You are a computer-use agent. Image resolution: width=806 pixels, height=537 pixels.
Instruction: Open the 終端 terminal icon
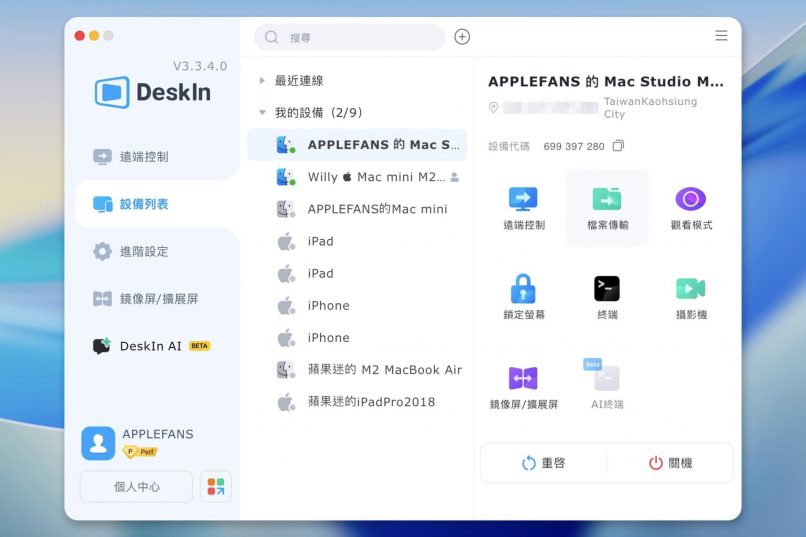[x=606, y=289]
